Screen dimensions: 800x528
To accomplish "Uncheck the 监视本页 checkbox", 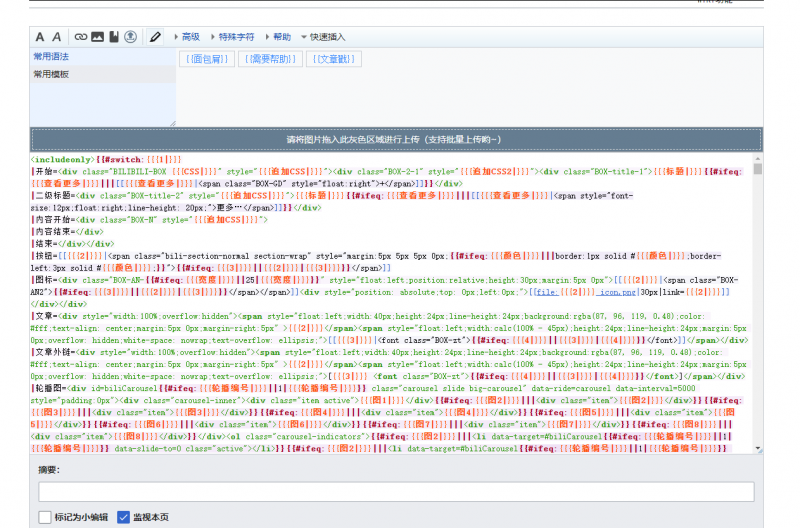I will tap(124, 517).
